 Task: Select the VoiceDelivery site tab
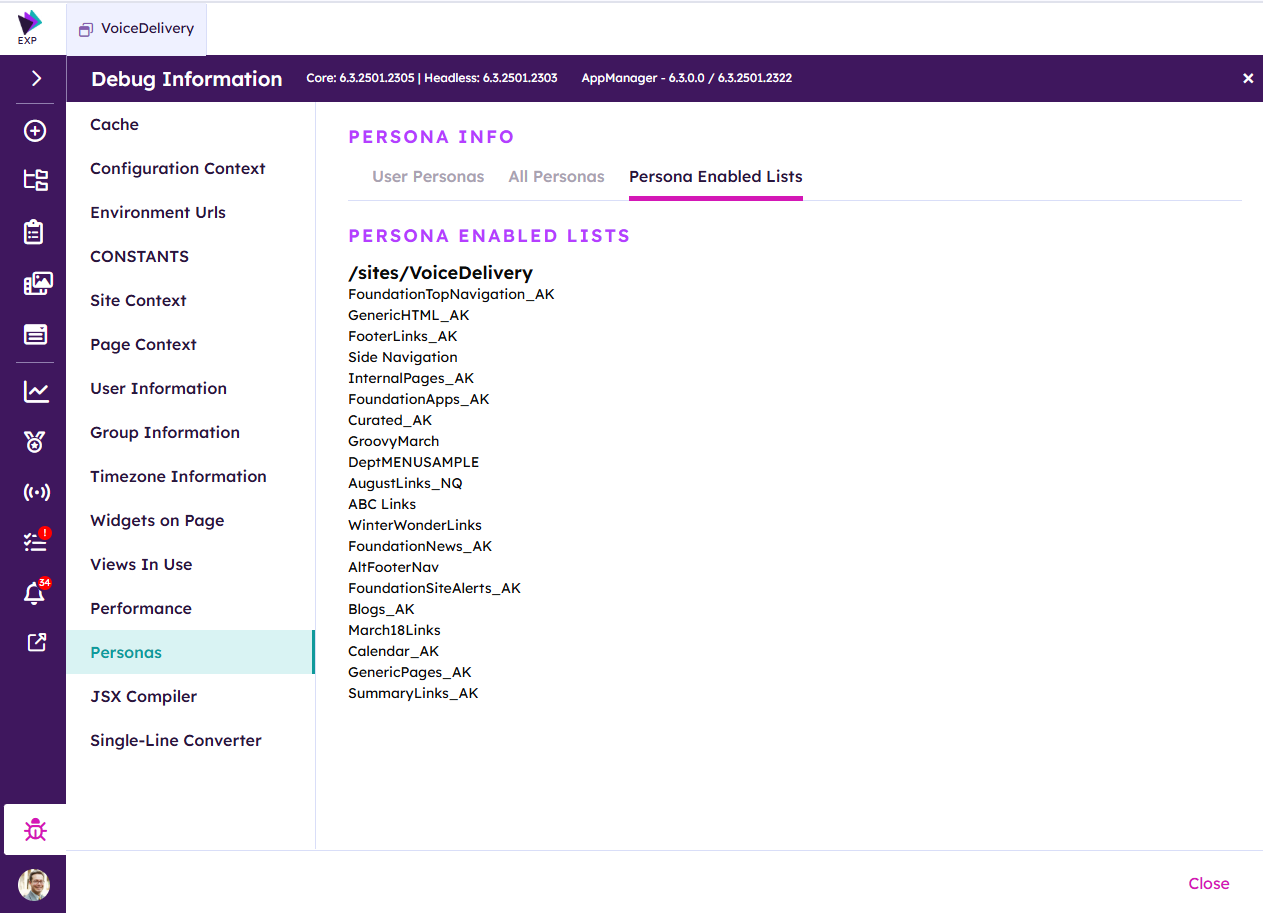(137, 29)
